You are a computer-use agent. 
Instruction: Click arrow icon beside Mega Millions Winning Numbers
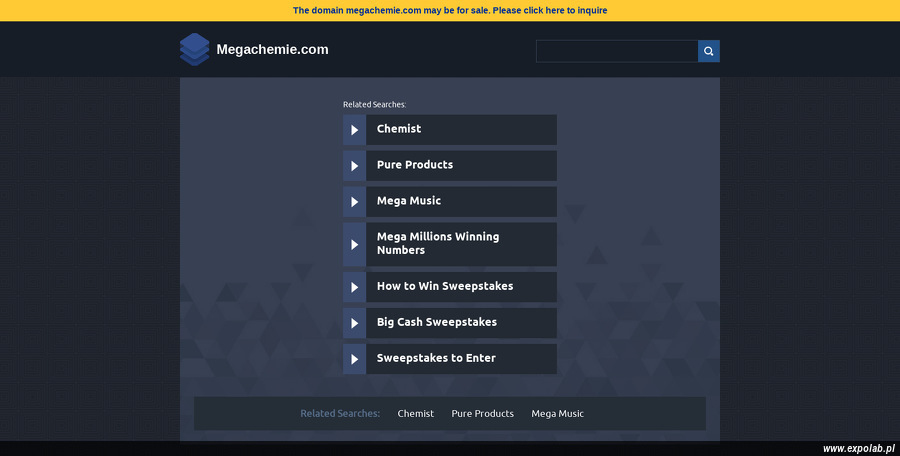(355, 245)
